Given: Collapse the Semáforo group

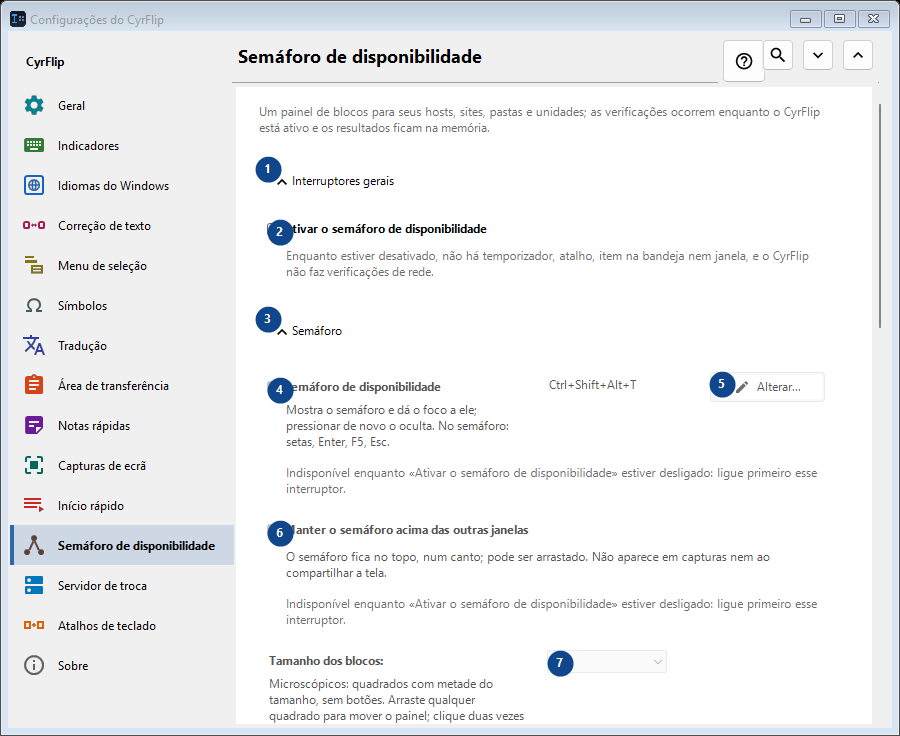Looking at the screenshot, I should pyautogui.click(x=282, y=331).
